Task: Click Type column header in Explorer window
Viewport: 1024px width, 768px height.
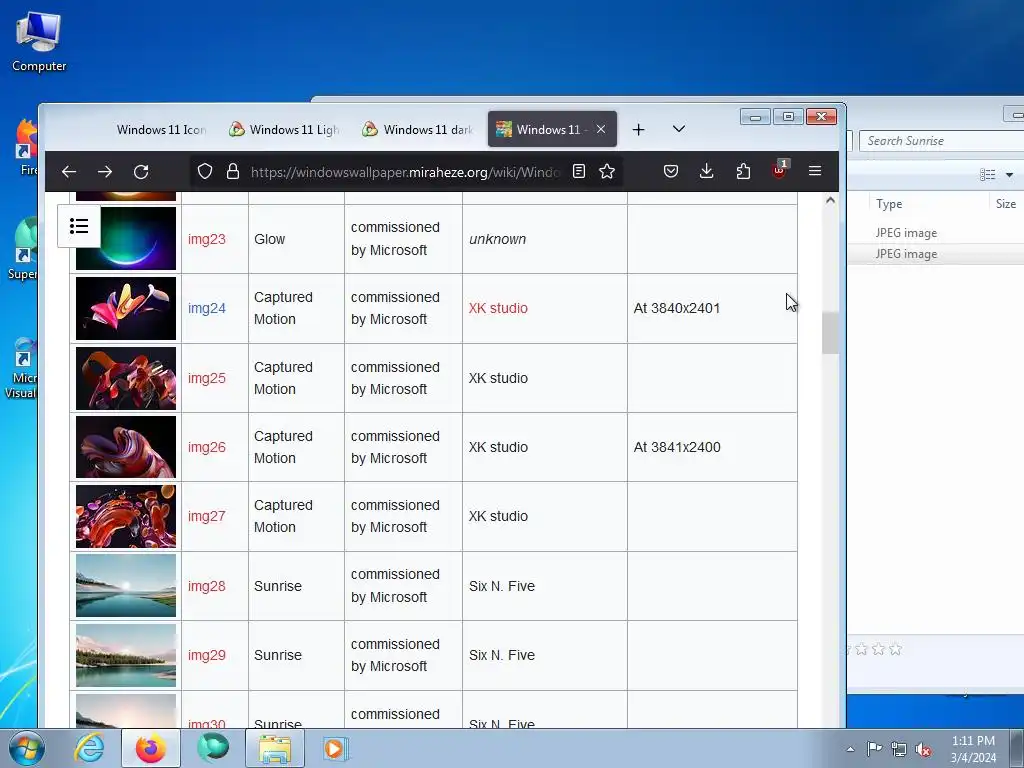Action: click(x=889, y=204)
